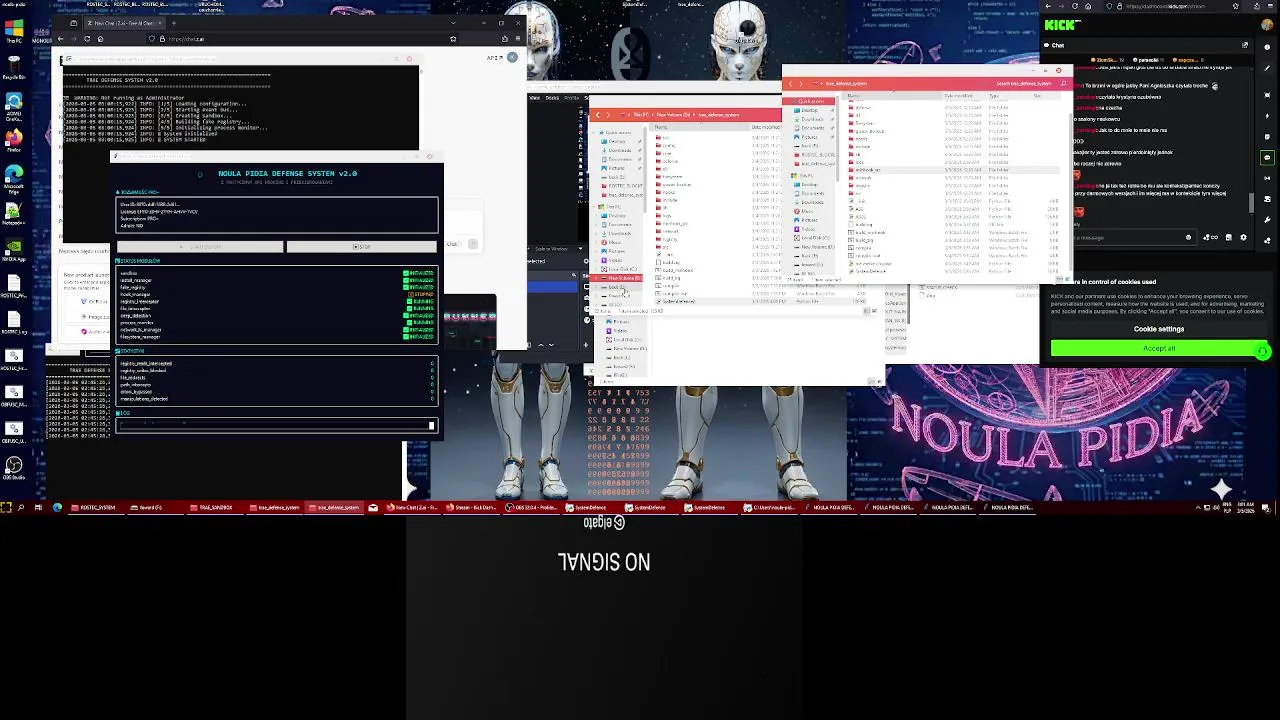Image resolution: width=1280 pixels, height=720 pixels.
Task: Go back in the browser window
Action: tap(60, 38)
